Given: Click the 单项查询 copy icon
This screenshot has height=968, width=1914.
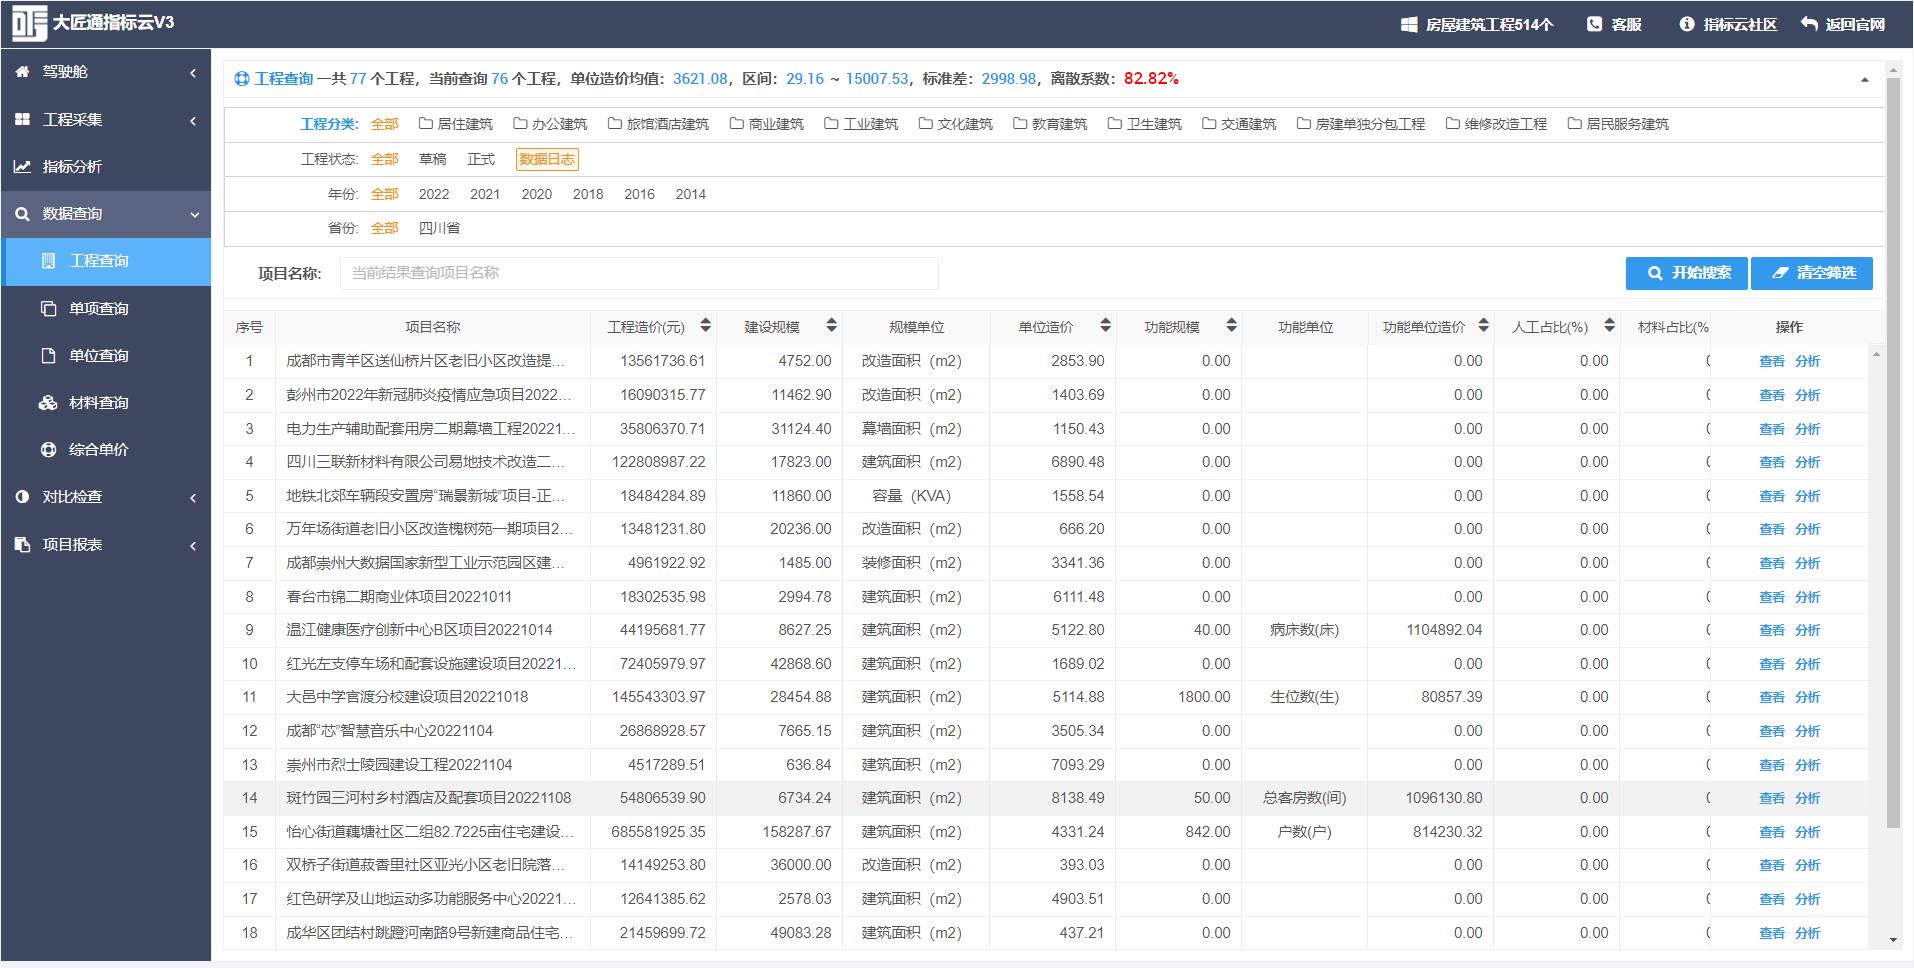Looking at the screenshot, I should click(x=48, y=308).
